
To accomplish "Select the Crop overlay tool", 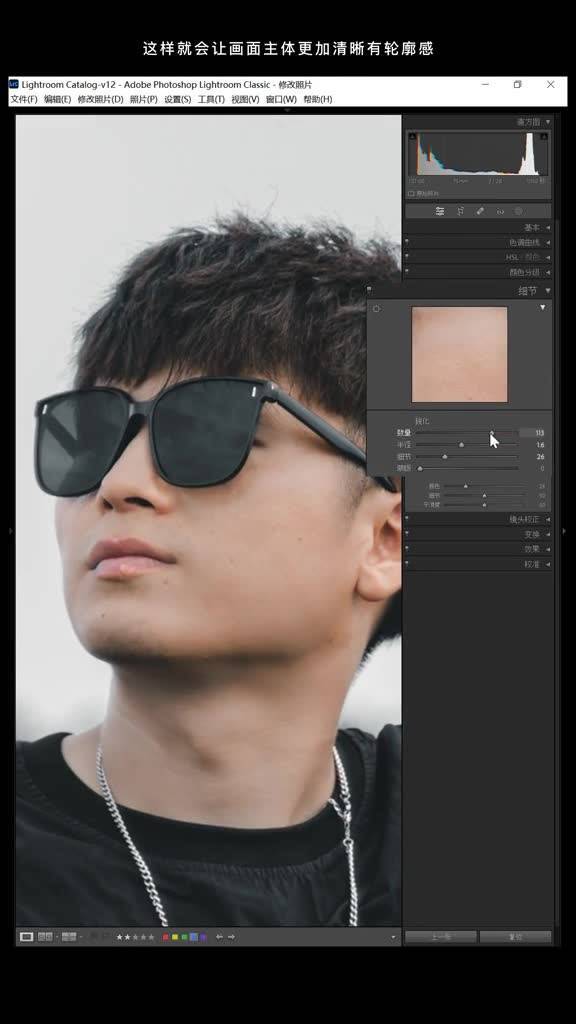I will click(460, 211).
